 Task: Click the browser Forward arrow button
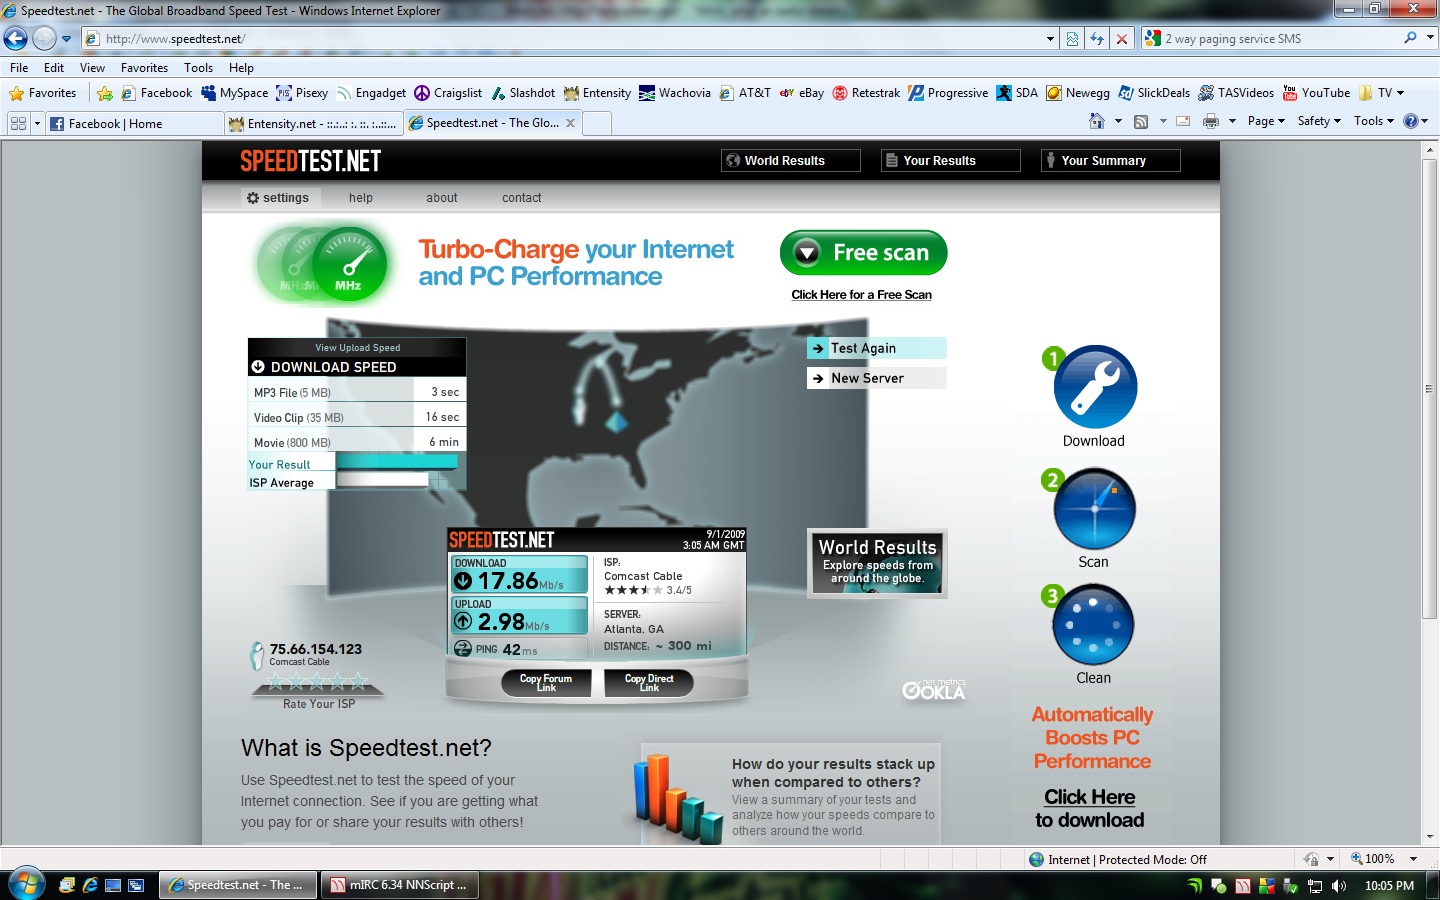44,39
